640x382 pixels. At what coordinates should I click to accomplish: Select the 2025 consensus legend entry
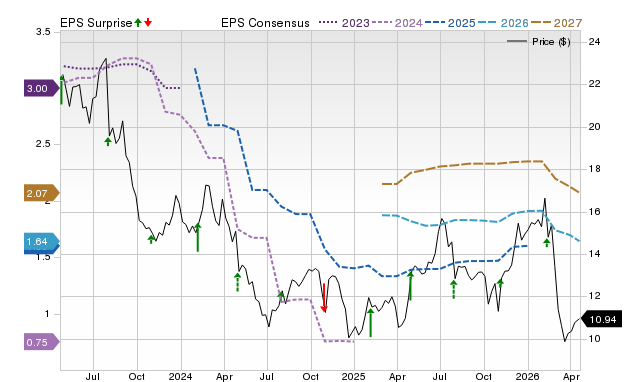450,23
